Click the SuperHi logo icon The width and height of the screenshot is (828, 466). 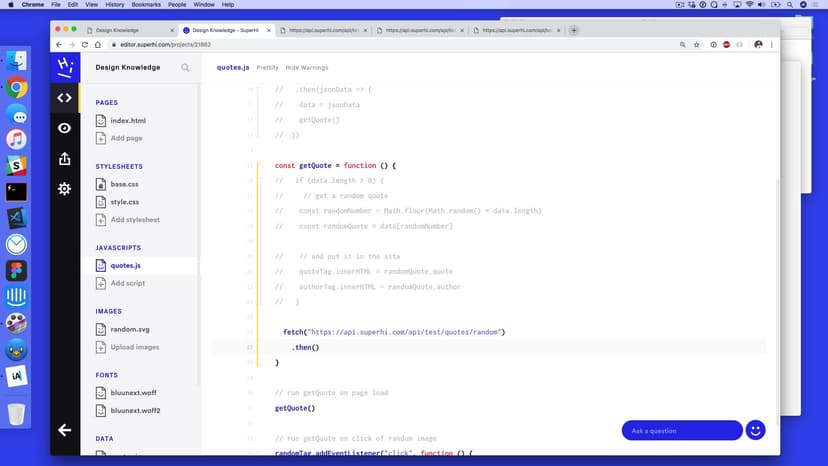pyautogui.click(x=65, y=66)
